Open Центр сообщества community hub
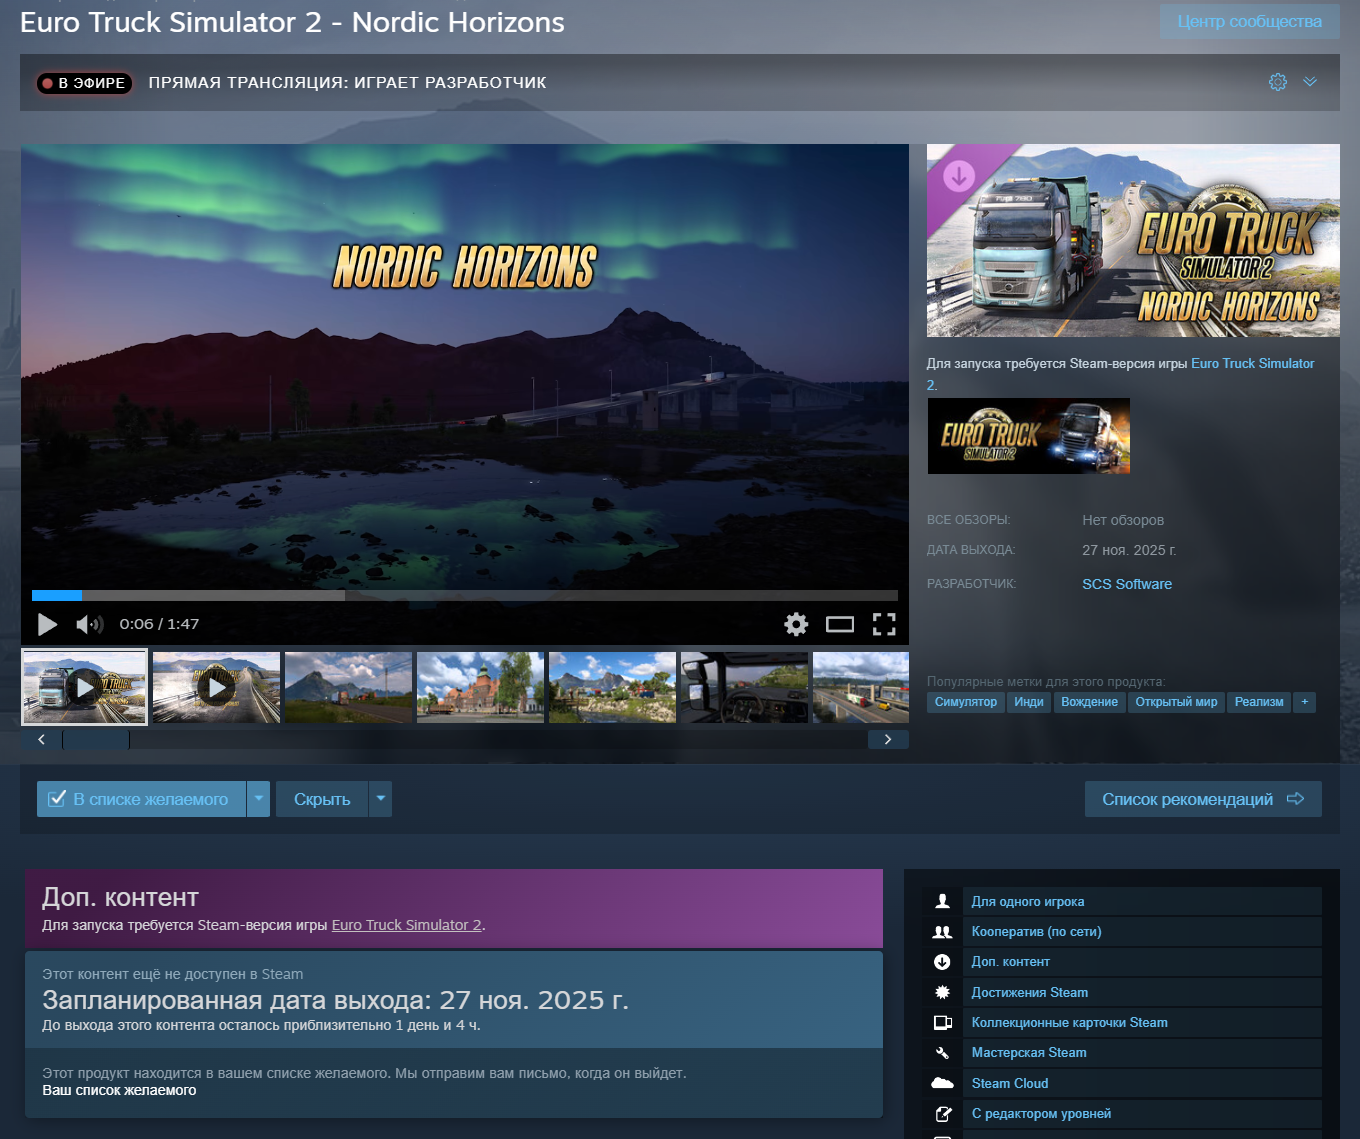1360x1139 pixels. point(1250,21)
